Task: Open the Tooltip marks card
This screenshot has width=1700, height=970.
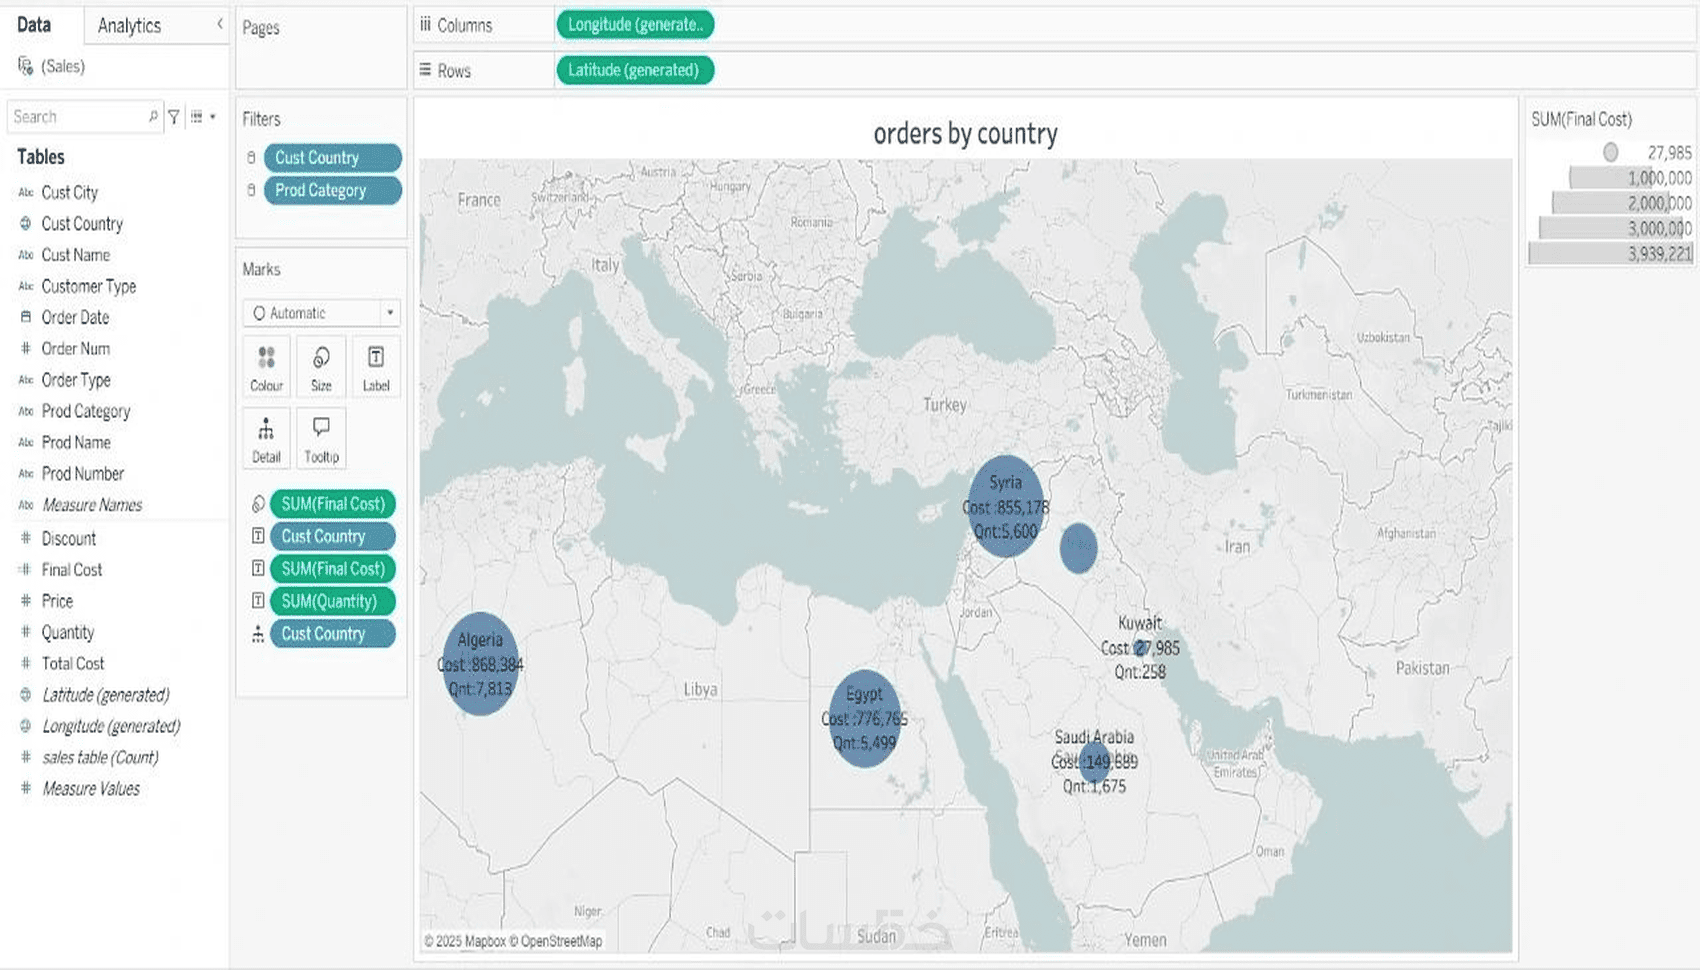Action: 321,438
